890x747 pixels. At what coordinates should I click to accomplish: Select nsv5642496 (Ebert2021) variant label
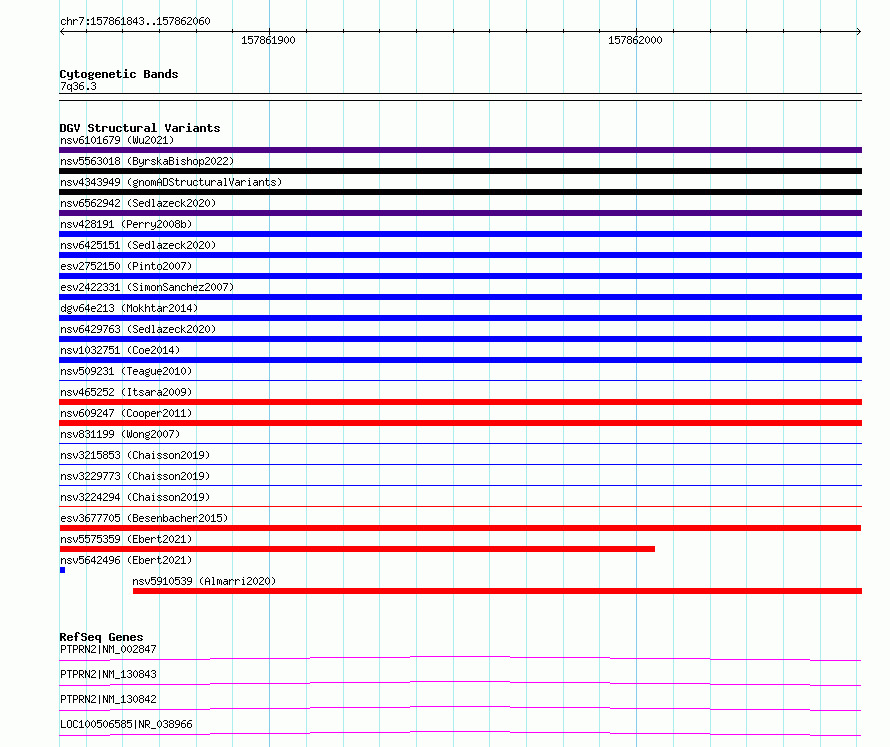(126, 560)
